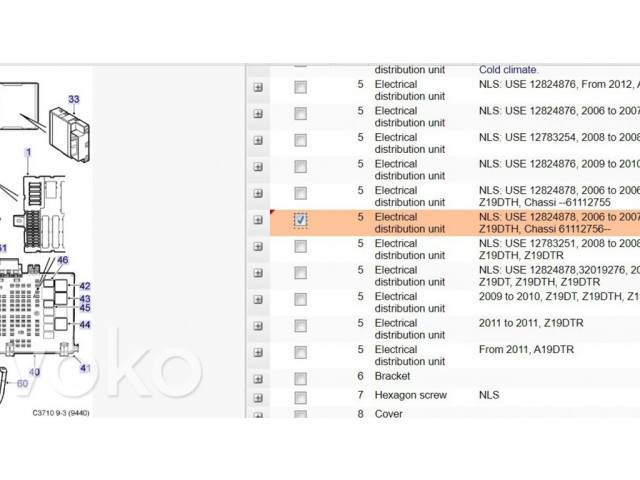Tick checkbox for 2009 to 2010, Z19DT row
The image size is (640, 480).
tap(300, 300)
